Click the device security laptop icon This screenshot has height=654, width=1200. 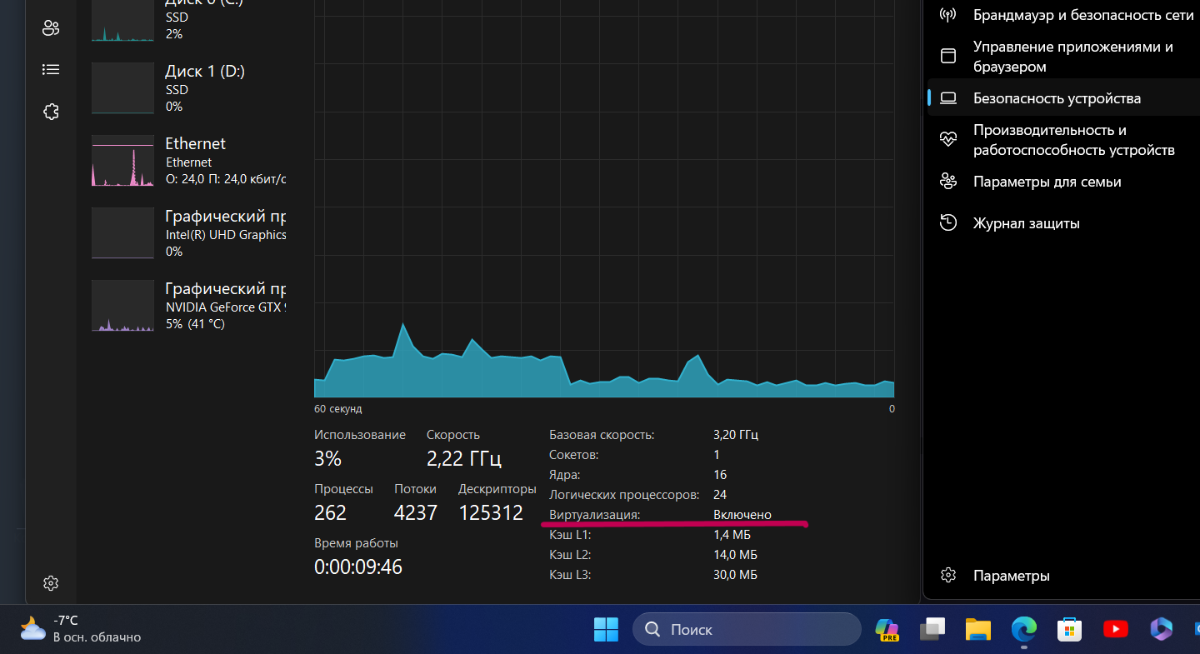[949, 98]
